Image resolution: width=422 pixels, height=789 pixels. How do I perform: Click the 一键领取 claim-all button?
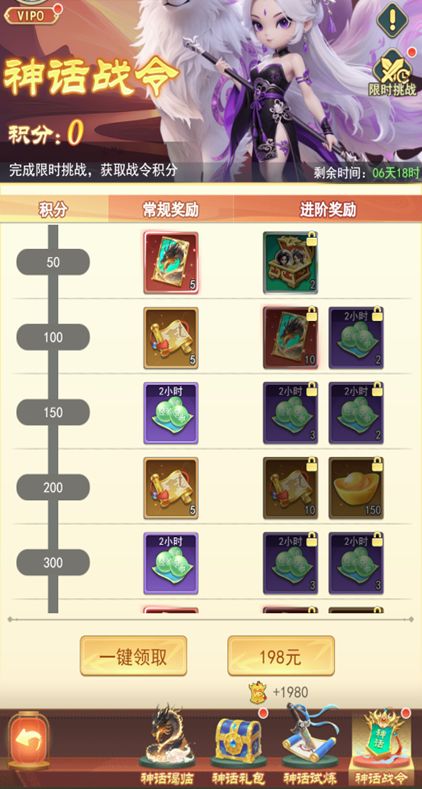click(x=133, y=655)
